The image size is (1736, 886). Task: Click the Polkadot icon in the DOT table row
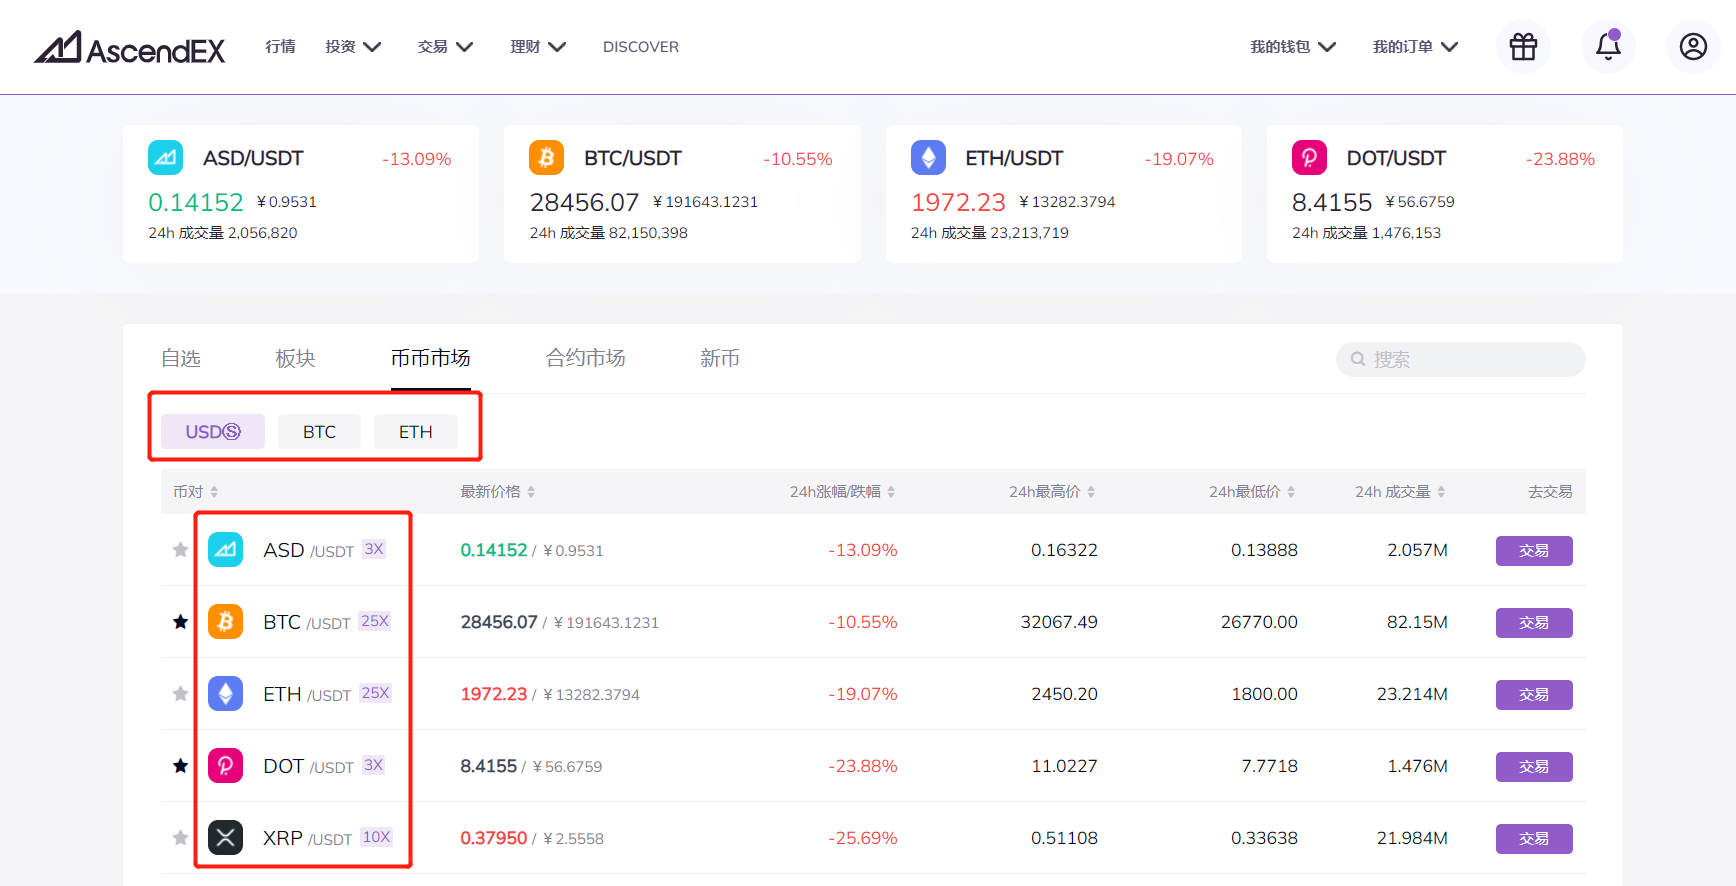point(225,766)
